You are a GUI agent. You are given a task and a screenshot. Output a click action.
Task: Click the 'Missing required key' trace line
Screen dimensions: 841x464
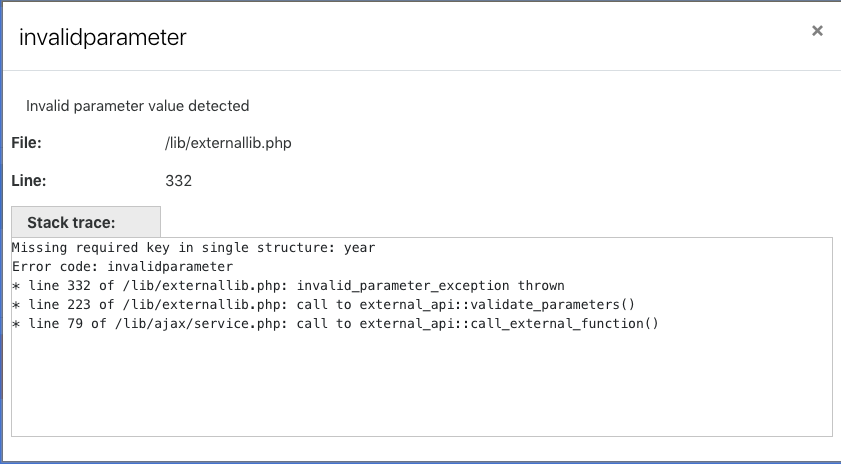(194, 248)
